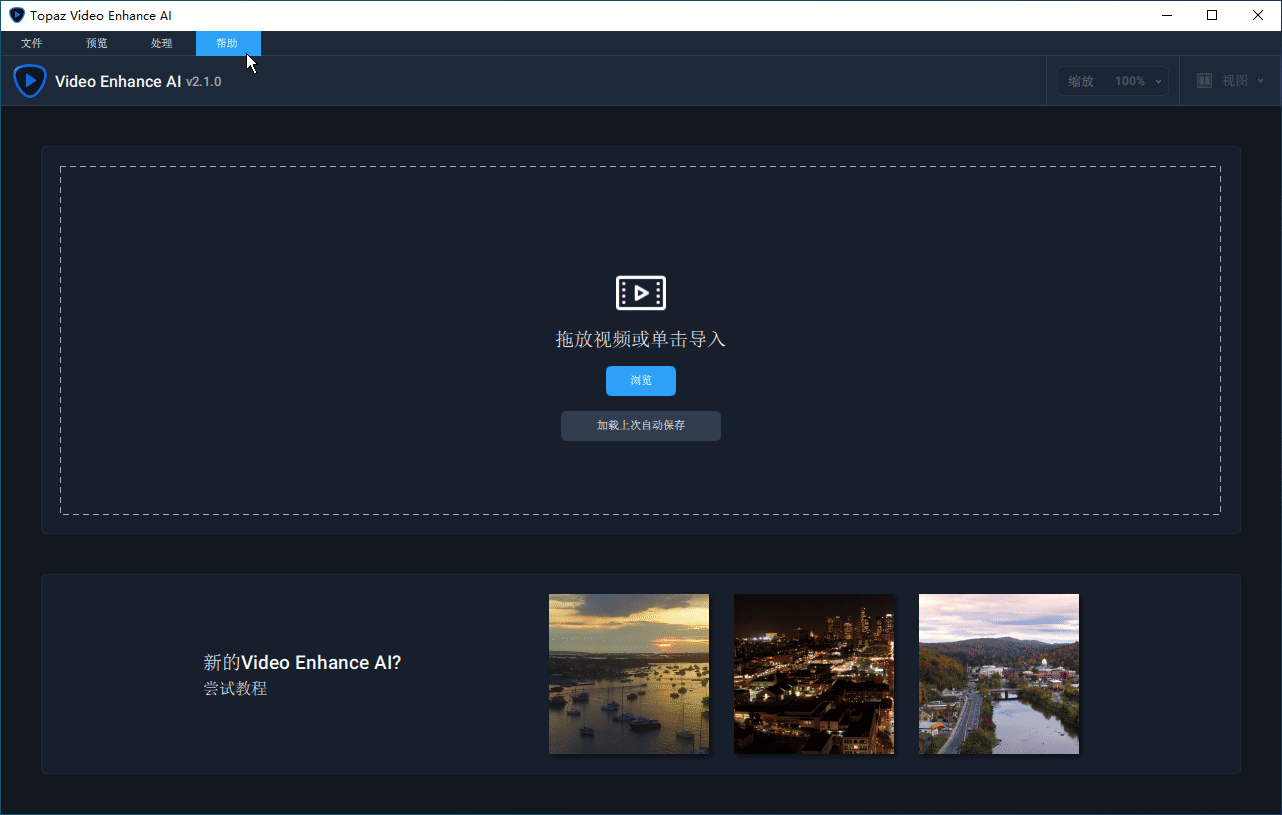Click the Video Enhance AI shield logo
Screen dimensions: 1282x815
point(30,81)
